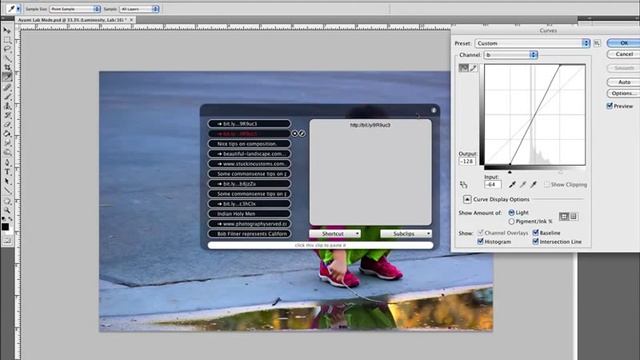The height and width of the screenshot is (360, 640).
Task: Select the Path Selection tool
Action: [7, 181]
